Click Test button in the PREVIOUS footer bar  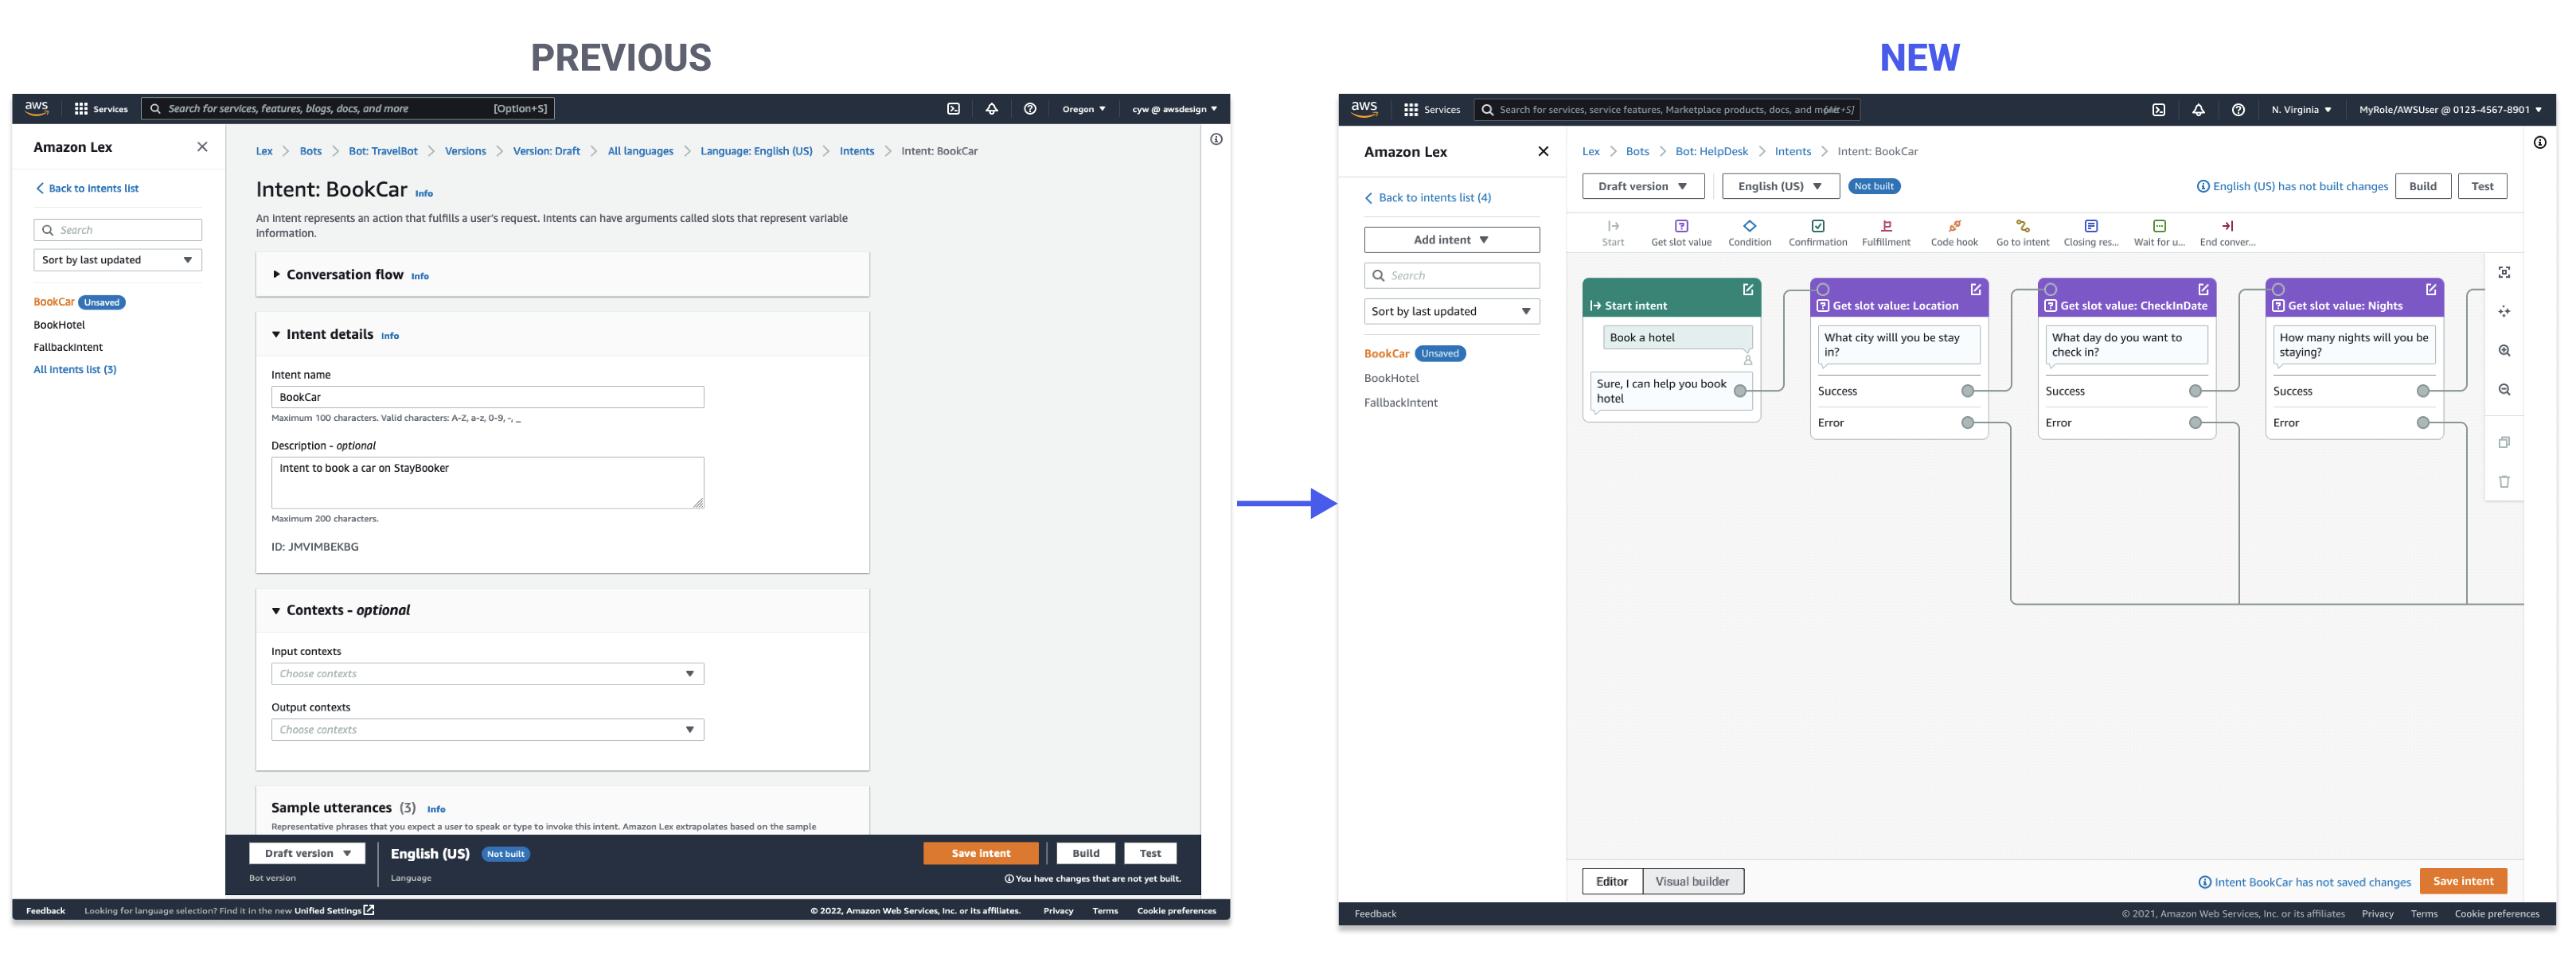coord(1150,853)
